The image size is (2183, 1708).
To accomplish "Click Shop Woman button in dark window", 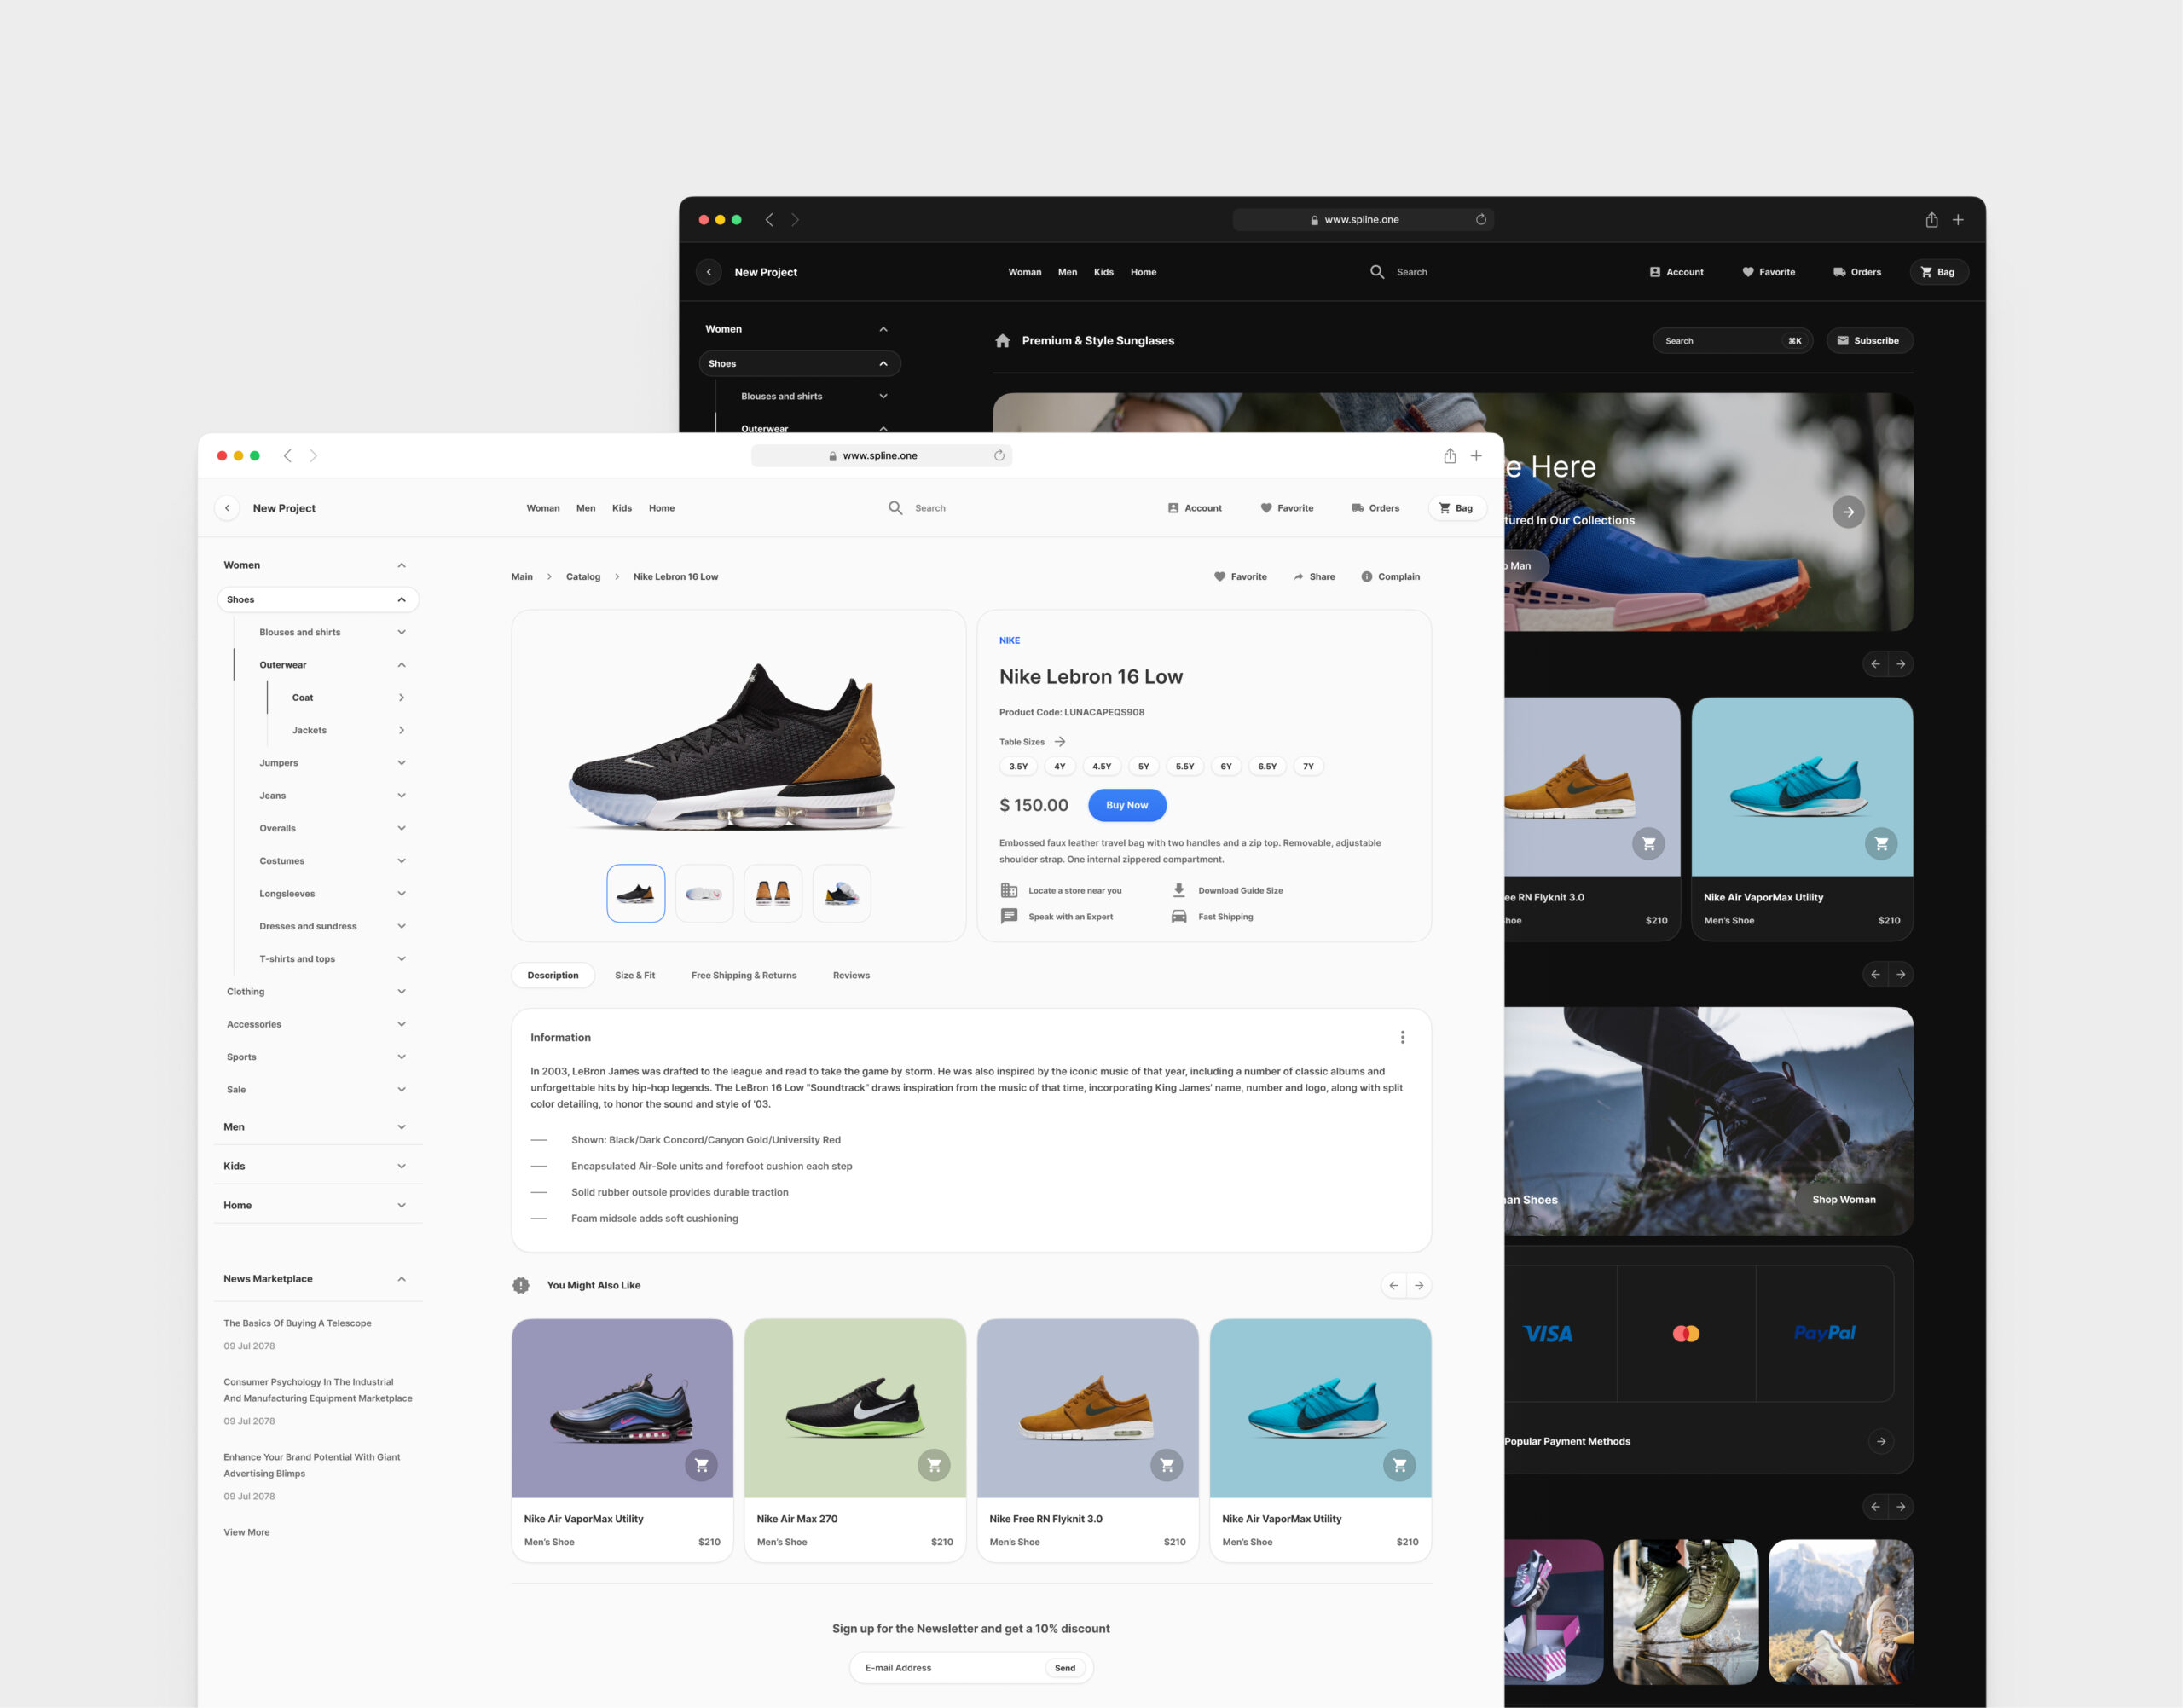I will point(1844,1200).
